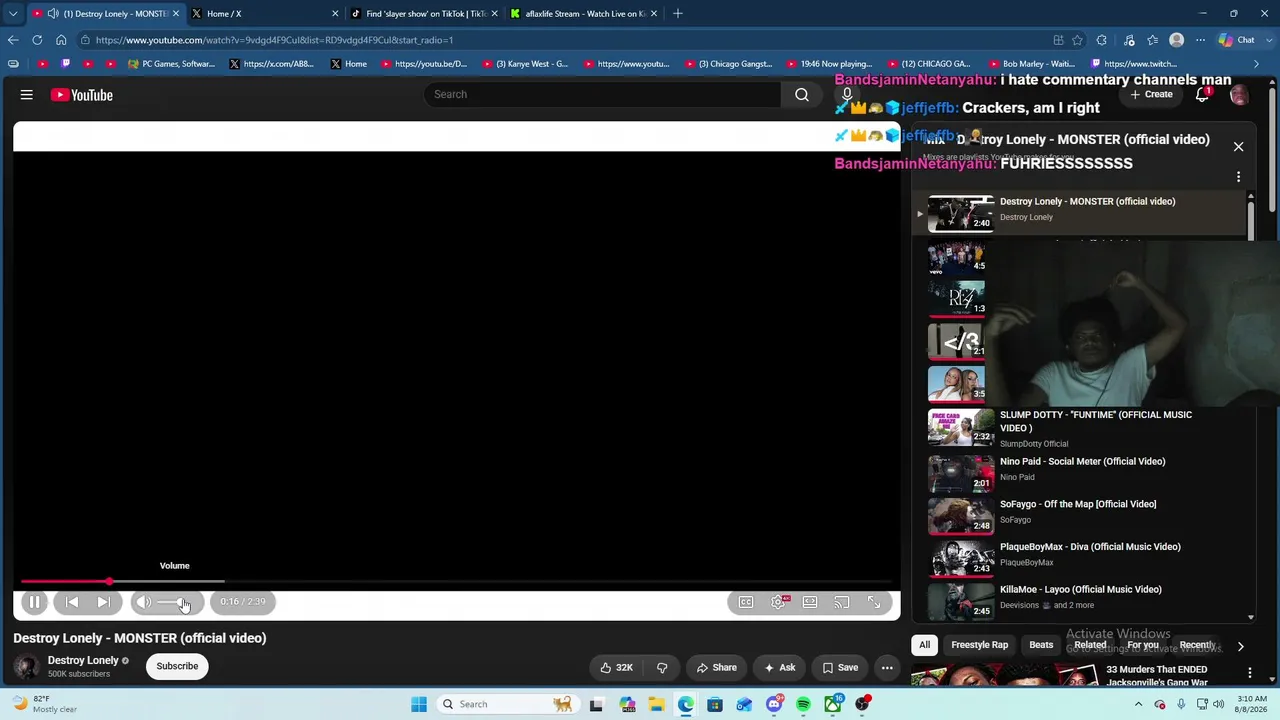1280x720 pixels.
Task: Open the browser tab search dropdown
Action: click(13, 14)
